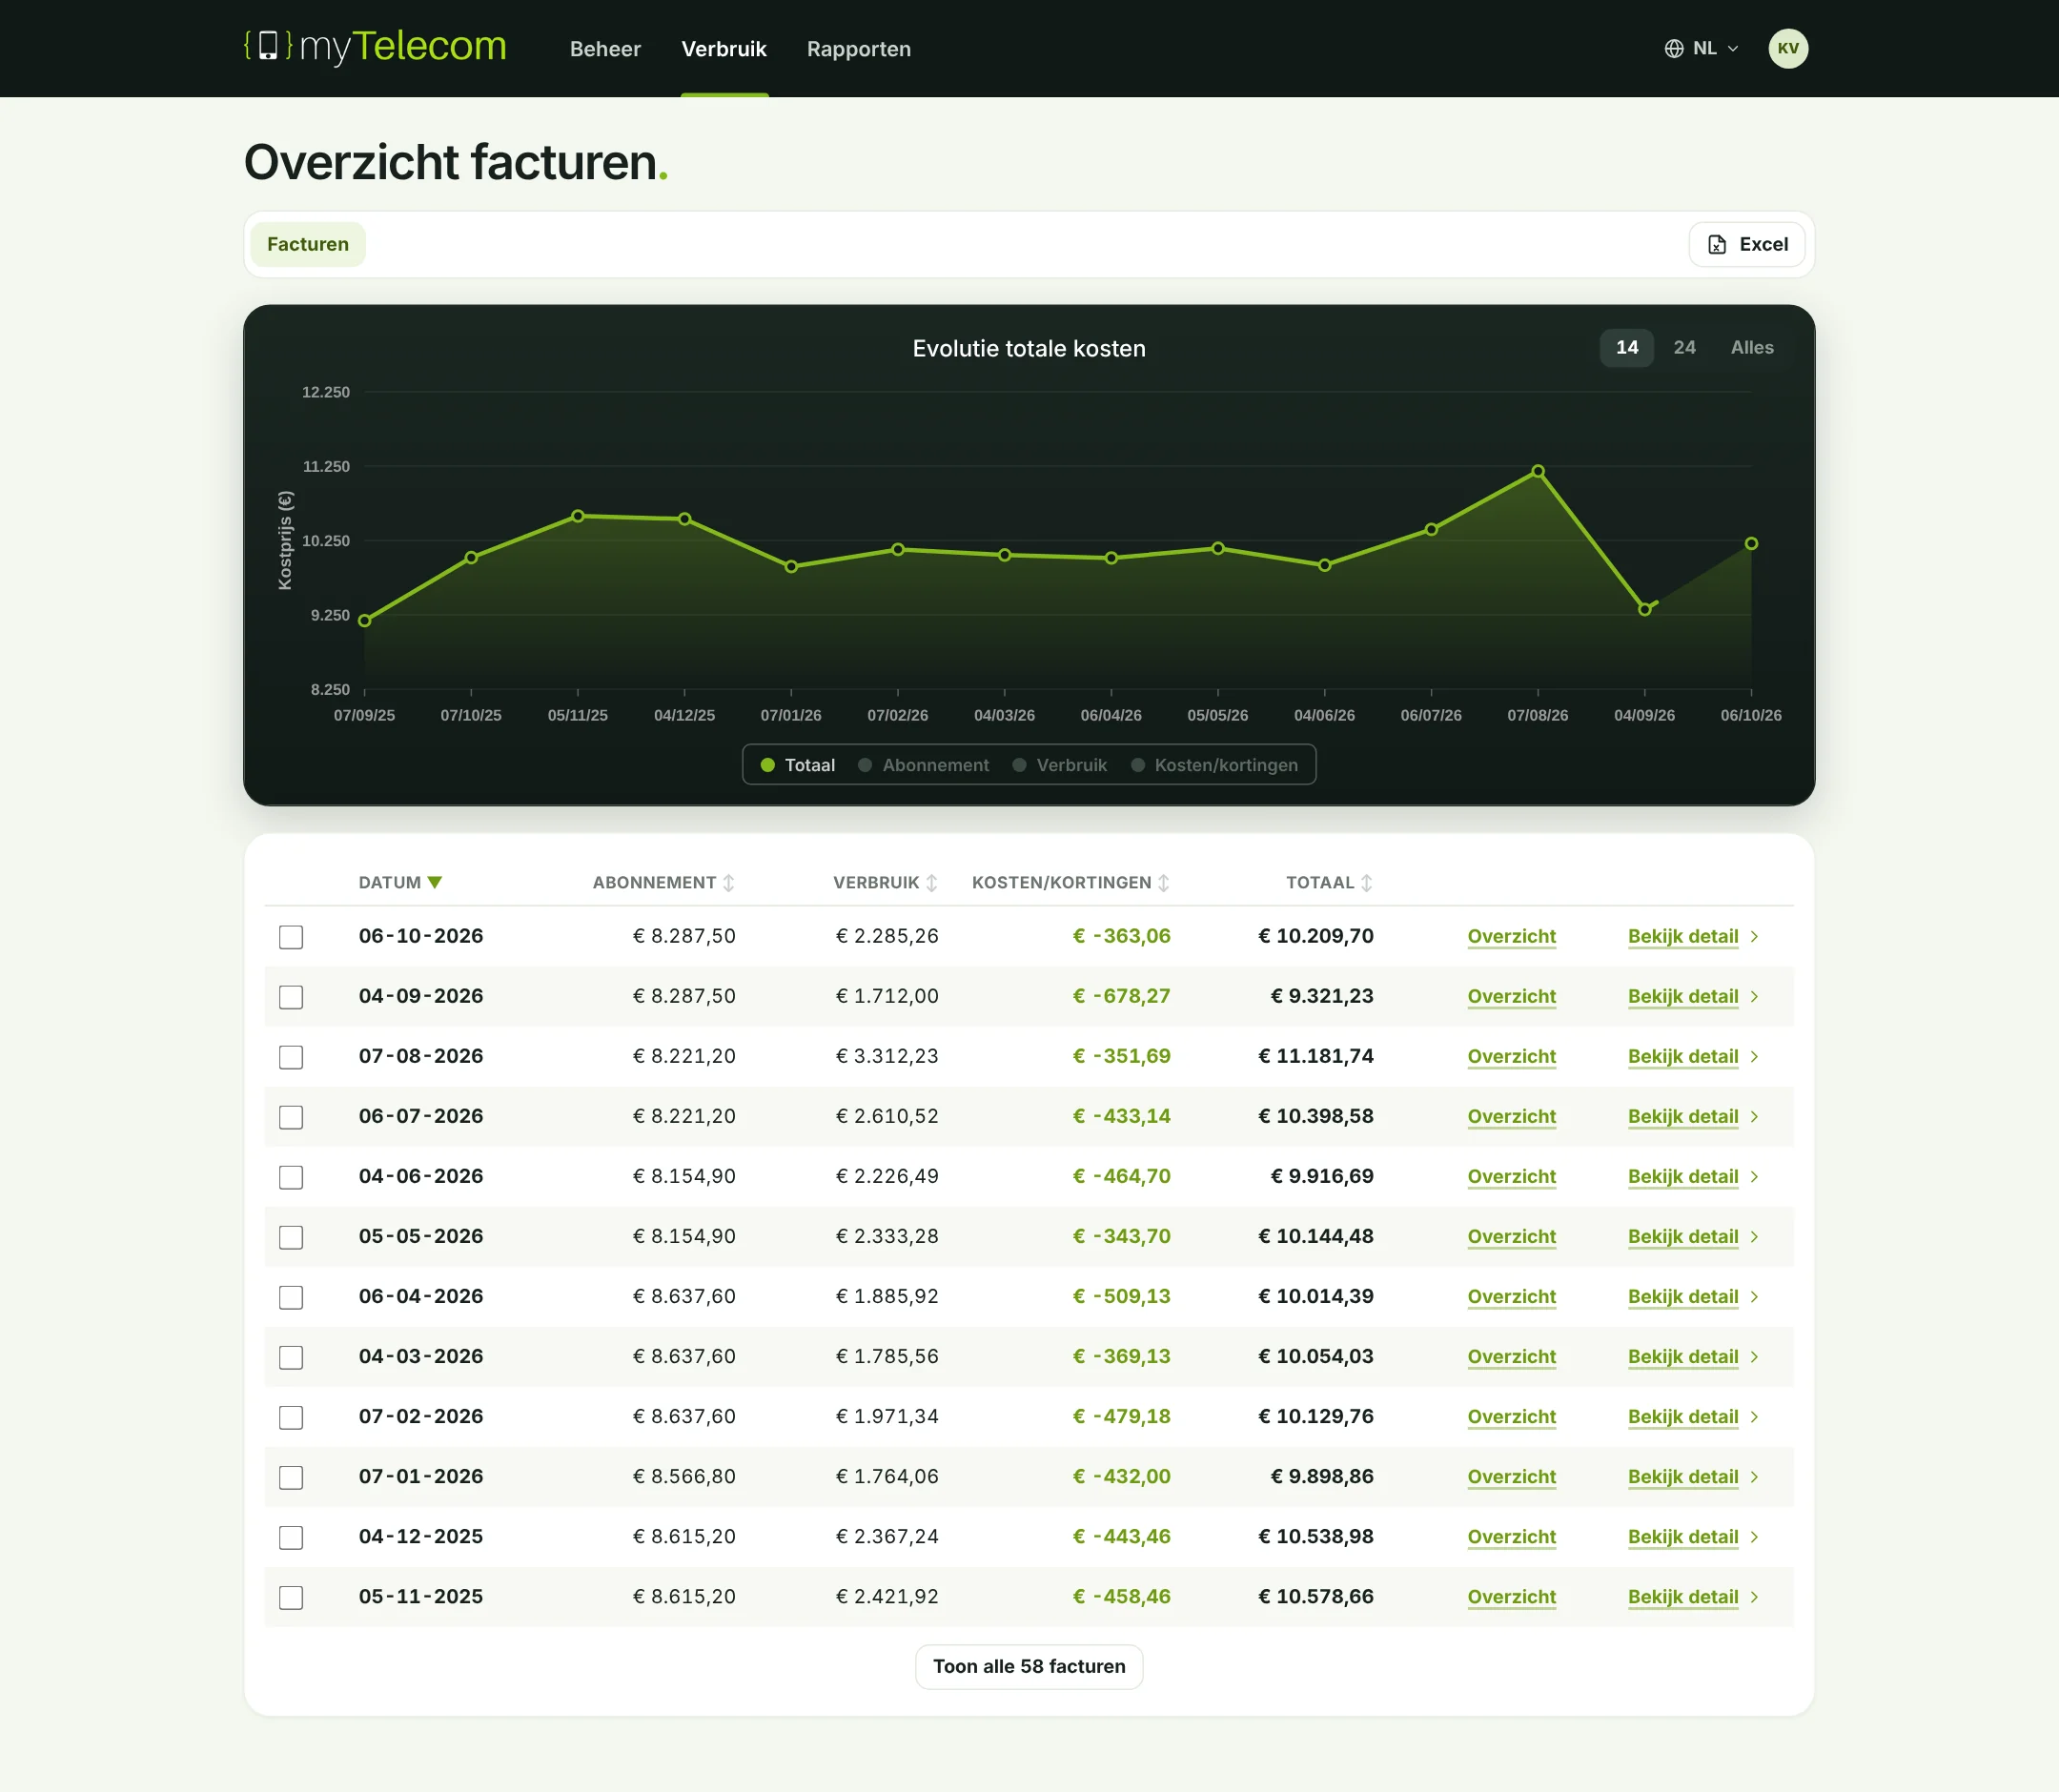
Task: Open the Beheer menu
Action: click(605, 49)
